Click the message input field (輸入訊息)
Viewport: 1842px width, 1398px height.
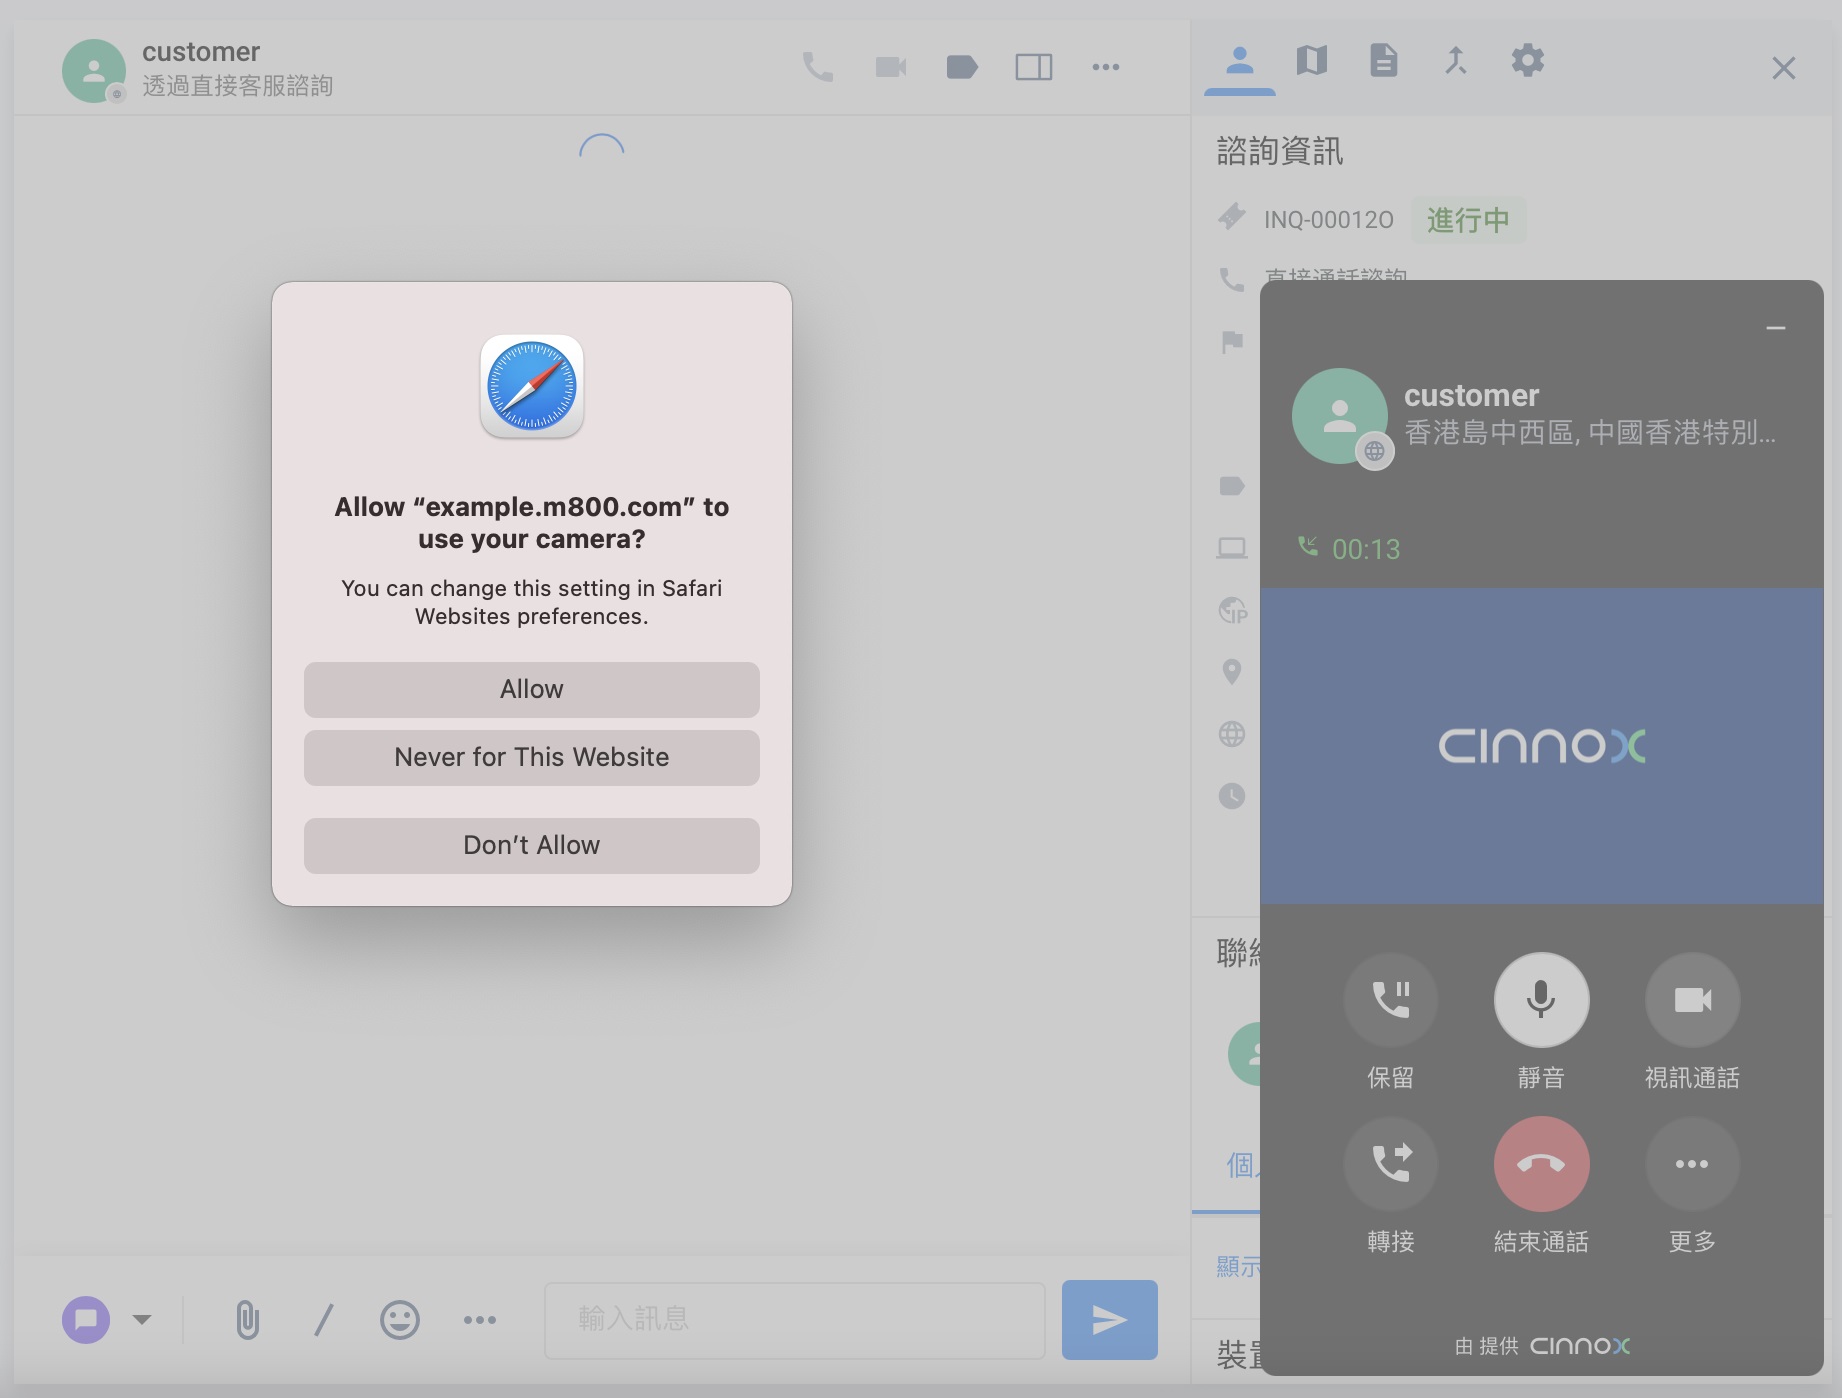pyautogui.click(x=795, y=1320)
